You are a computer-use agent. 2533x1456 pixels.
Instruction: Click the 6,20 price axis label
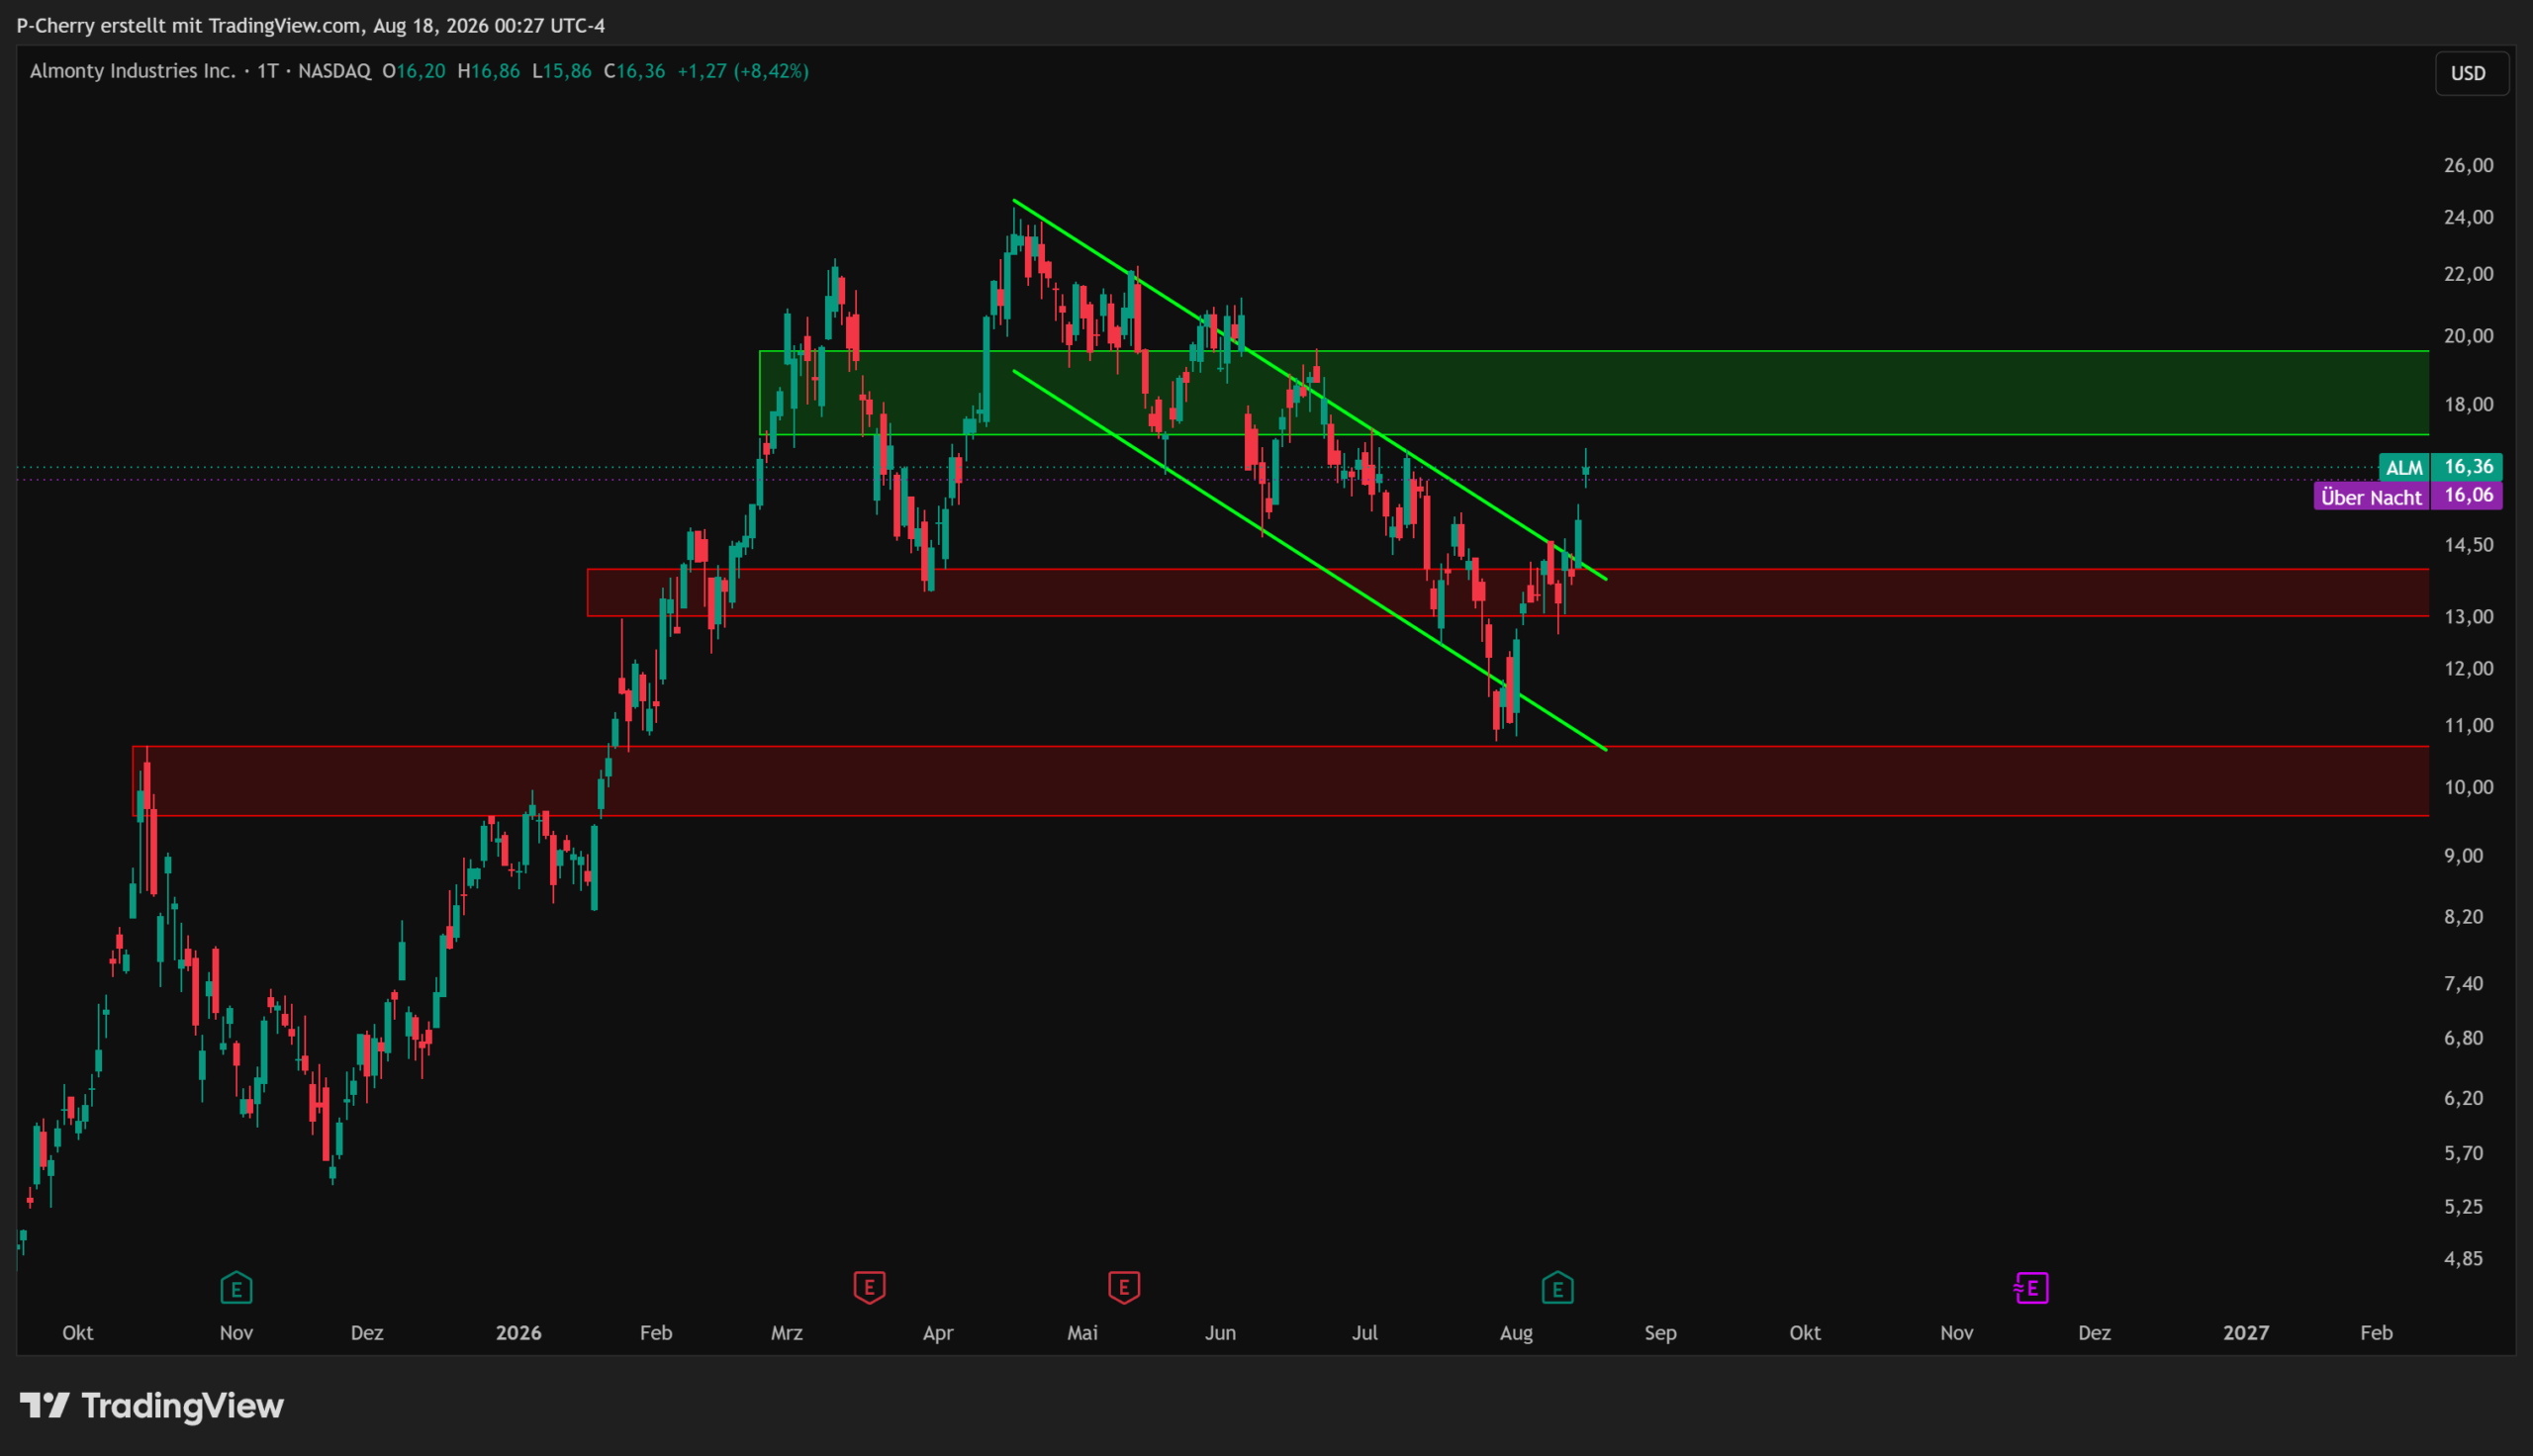[x=2463, y=1098]
